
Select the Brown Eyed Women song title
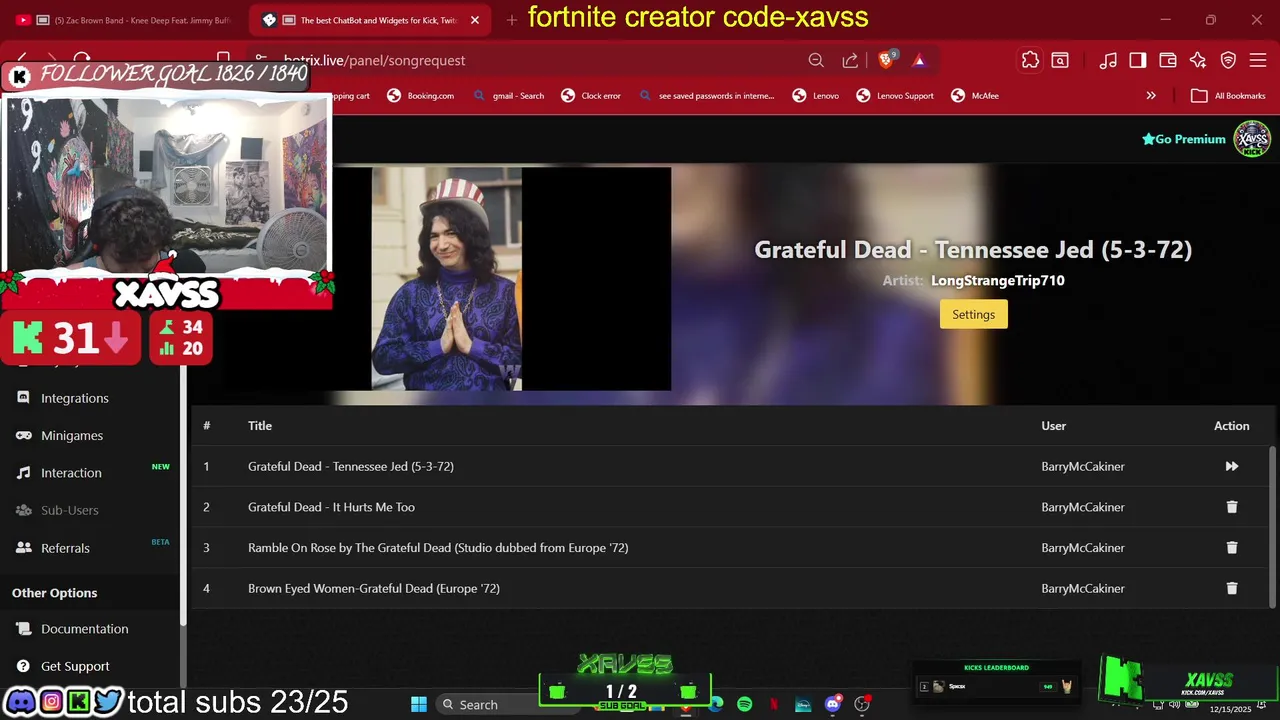pos(374,588)
